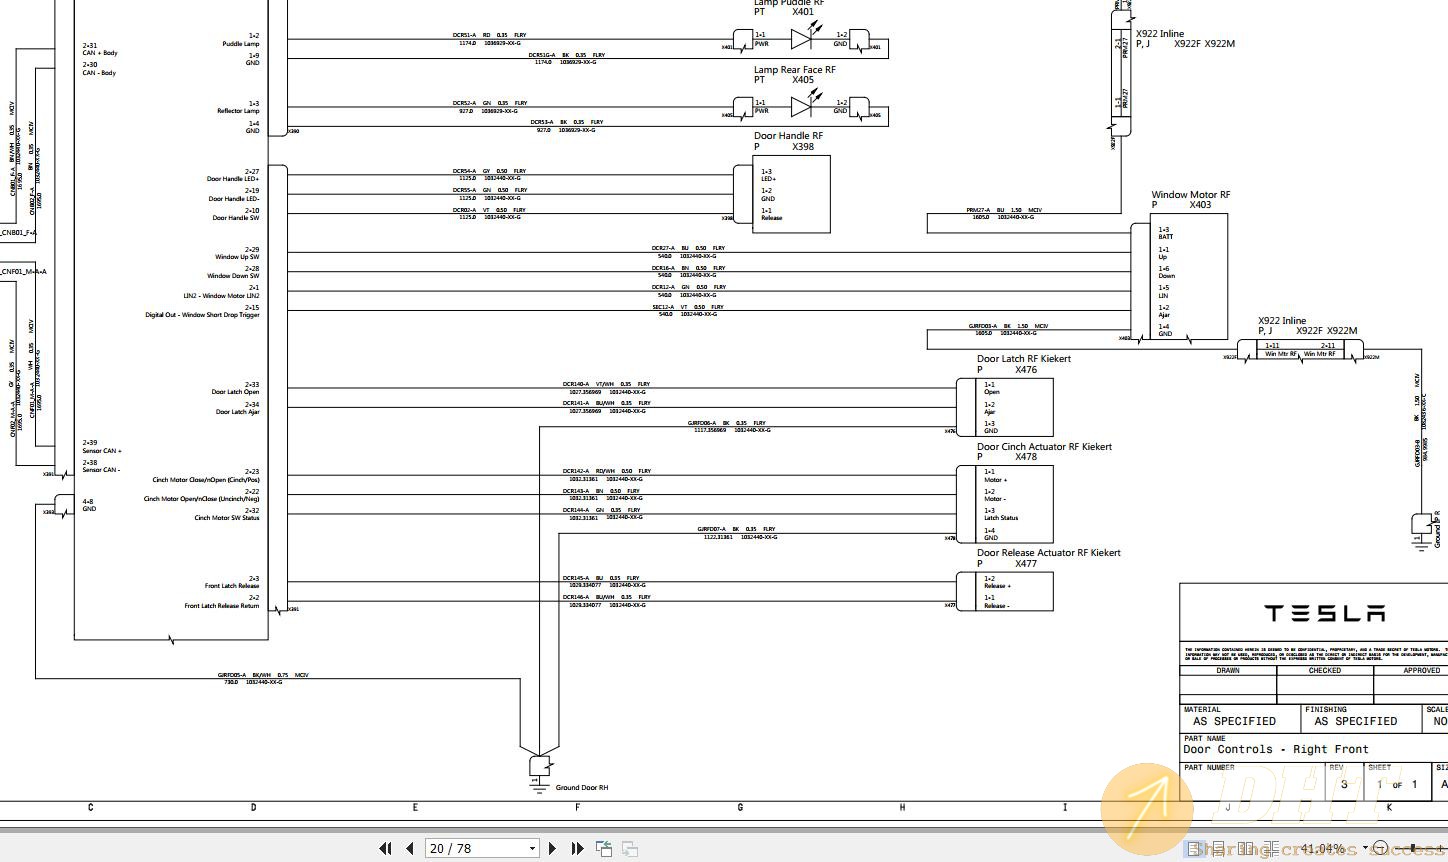The width and height of the screenshot is (1448, 862).
Task: Click connector code X403 under Window Motor RF
Action: click(x=1200, y=205)
